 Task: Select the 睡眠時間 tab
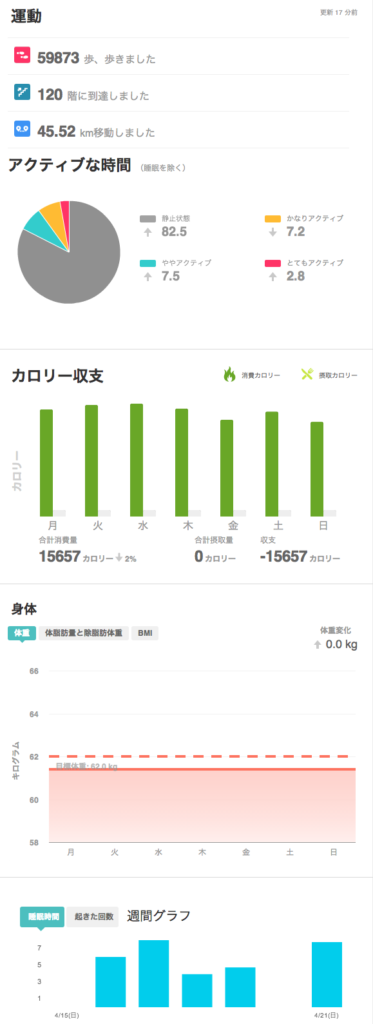click(x=42, y=917)
